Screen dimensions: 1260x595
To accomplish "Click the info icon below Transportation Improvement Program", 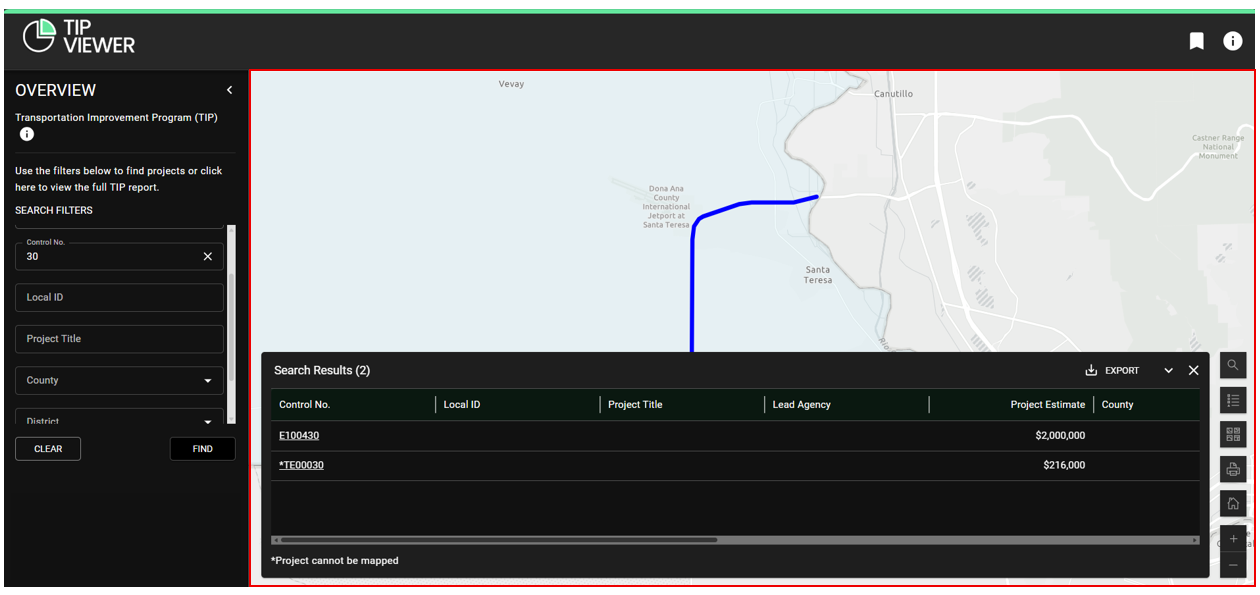I will coord(27,134).
